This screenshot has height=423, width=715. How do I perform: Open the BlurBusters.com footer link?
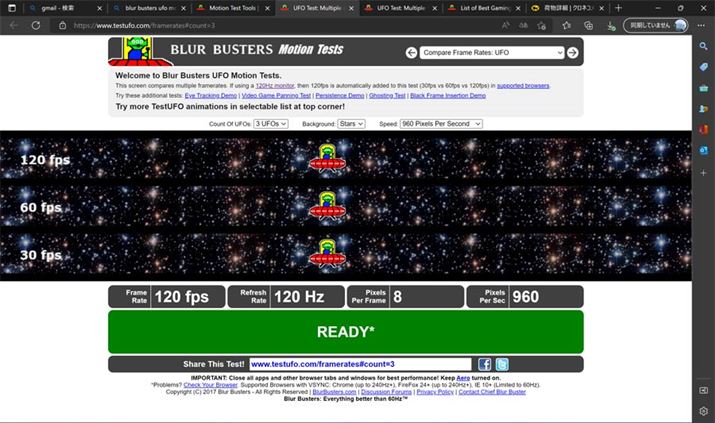pyautogui.click(x=334, y=392)
